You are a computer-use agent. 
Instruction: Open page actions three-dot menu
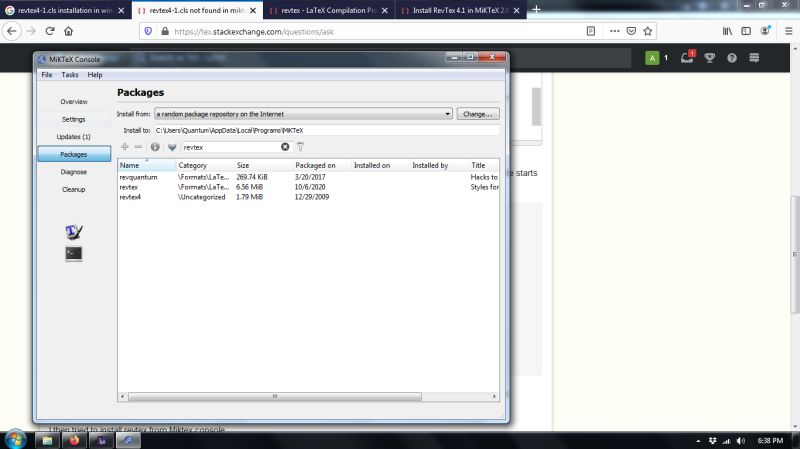pos(615,31)
